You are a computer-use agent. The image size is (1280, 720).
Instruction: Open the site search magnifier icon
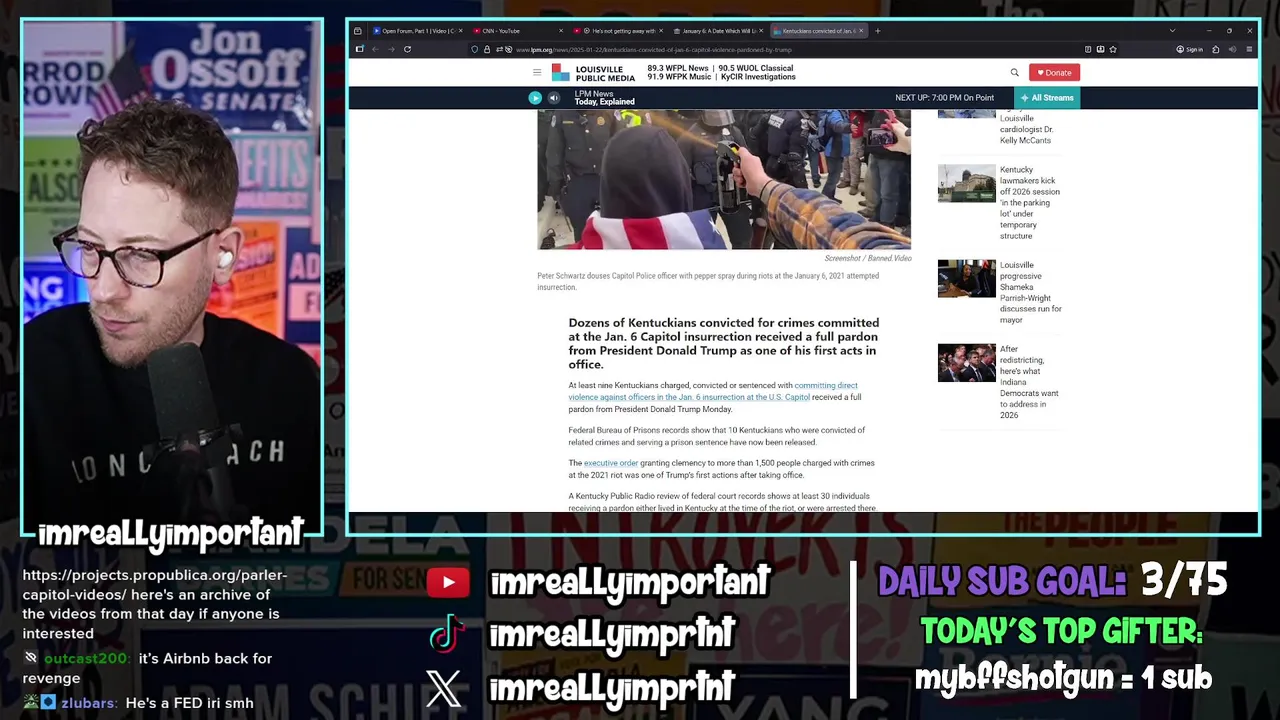(1014, 72)
